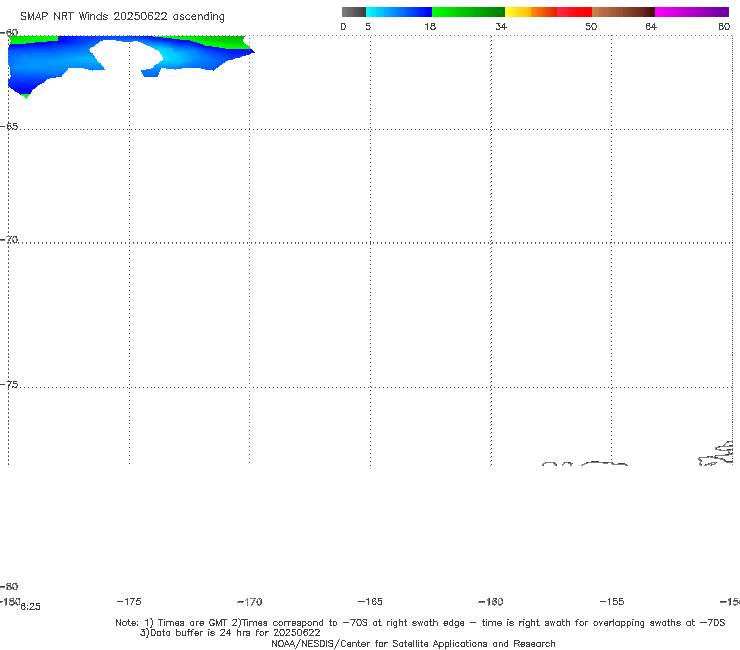Click longitude label '-175'

click(129, 601)
